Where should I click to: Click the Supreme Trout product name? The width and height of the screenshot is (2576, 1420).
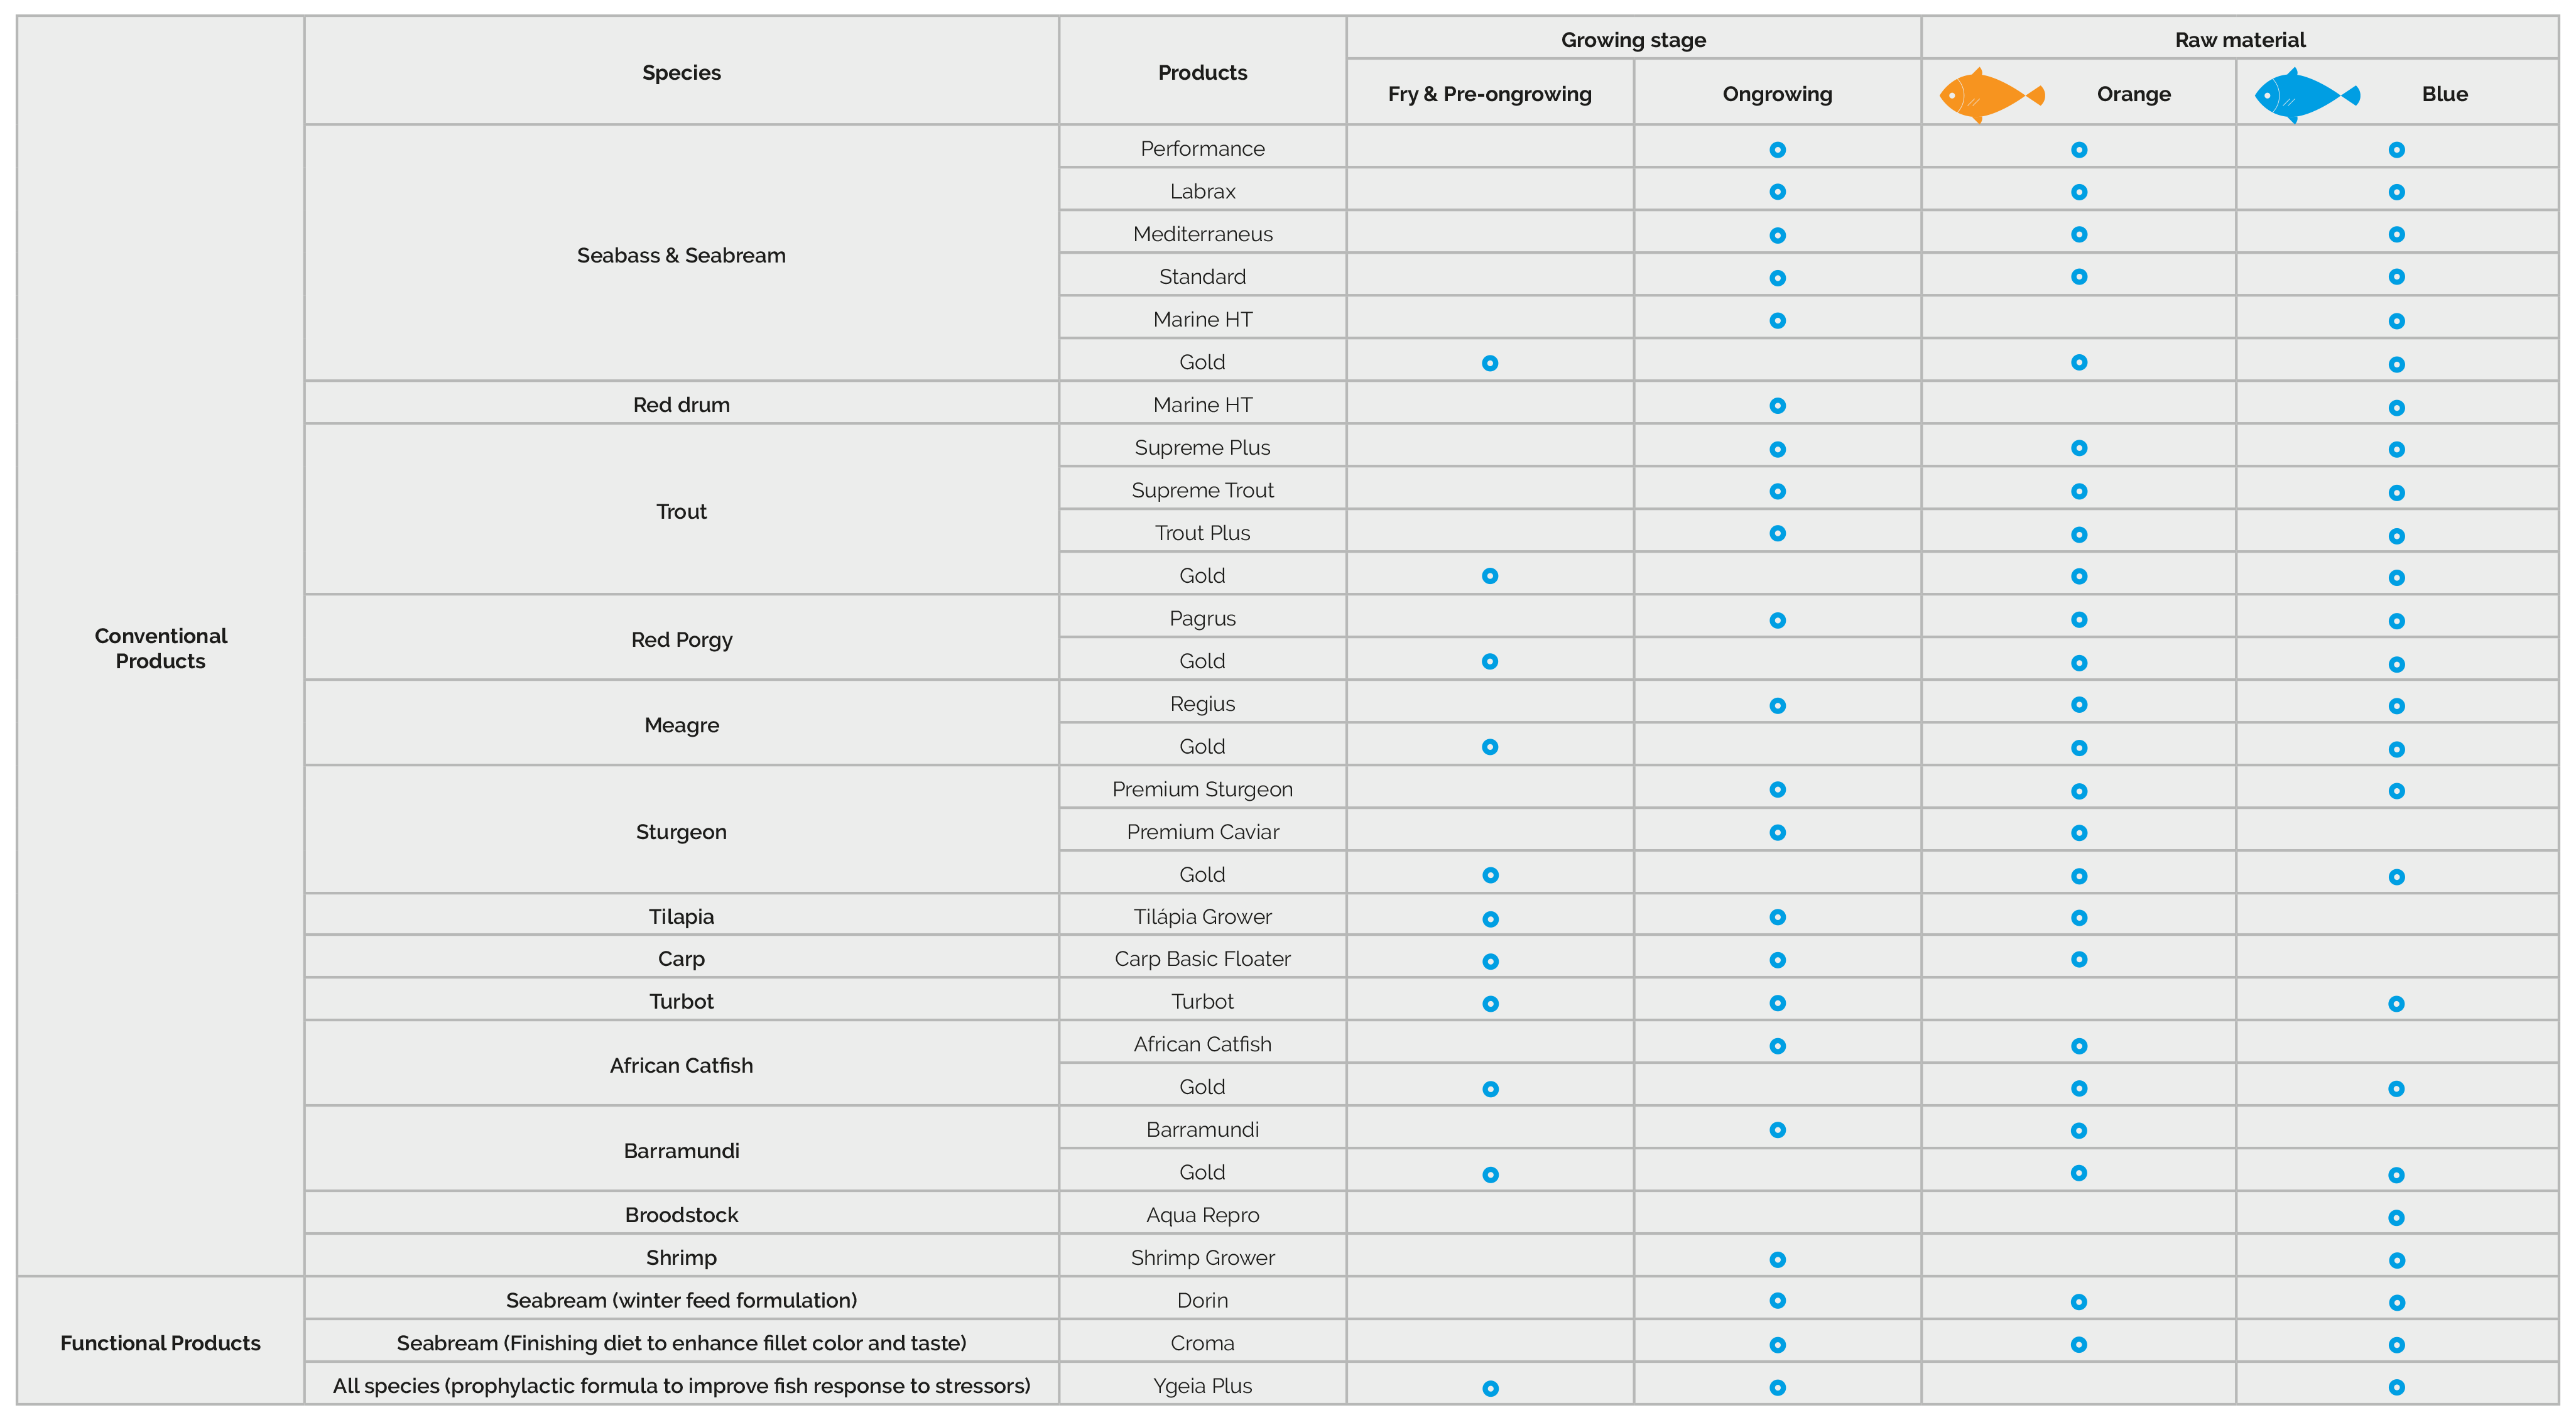(x=1202, y=490)
